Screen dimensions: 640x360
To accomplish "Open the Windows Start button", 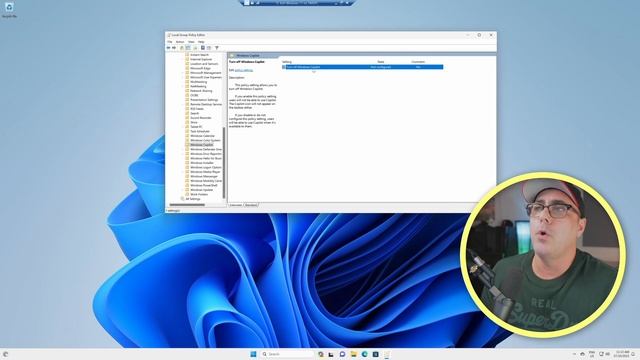I will pos(253,354).
